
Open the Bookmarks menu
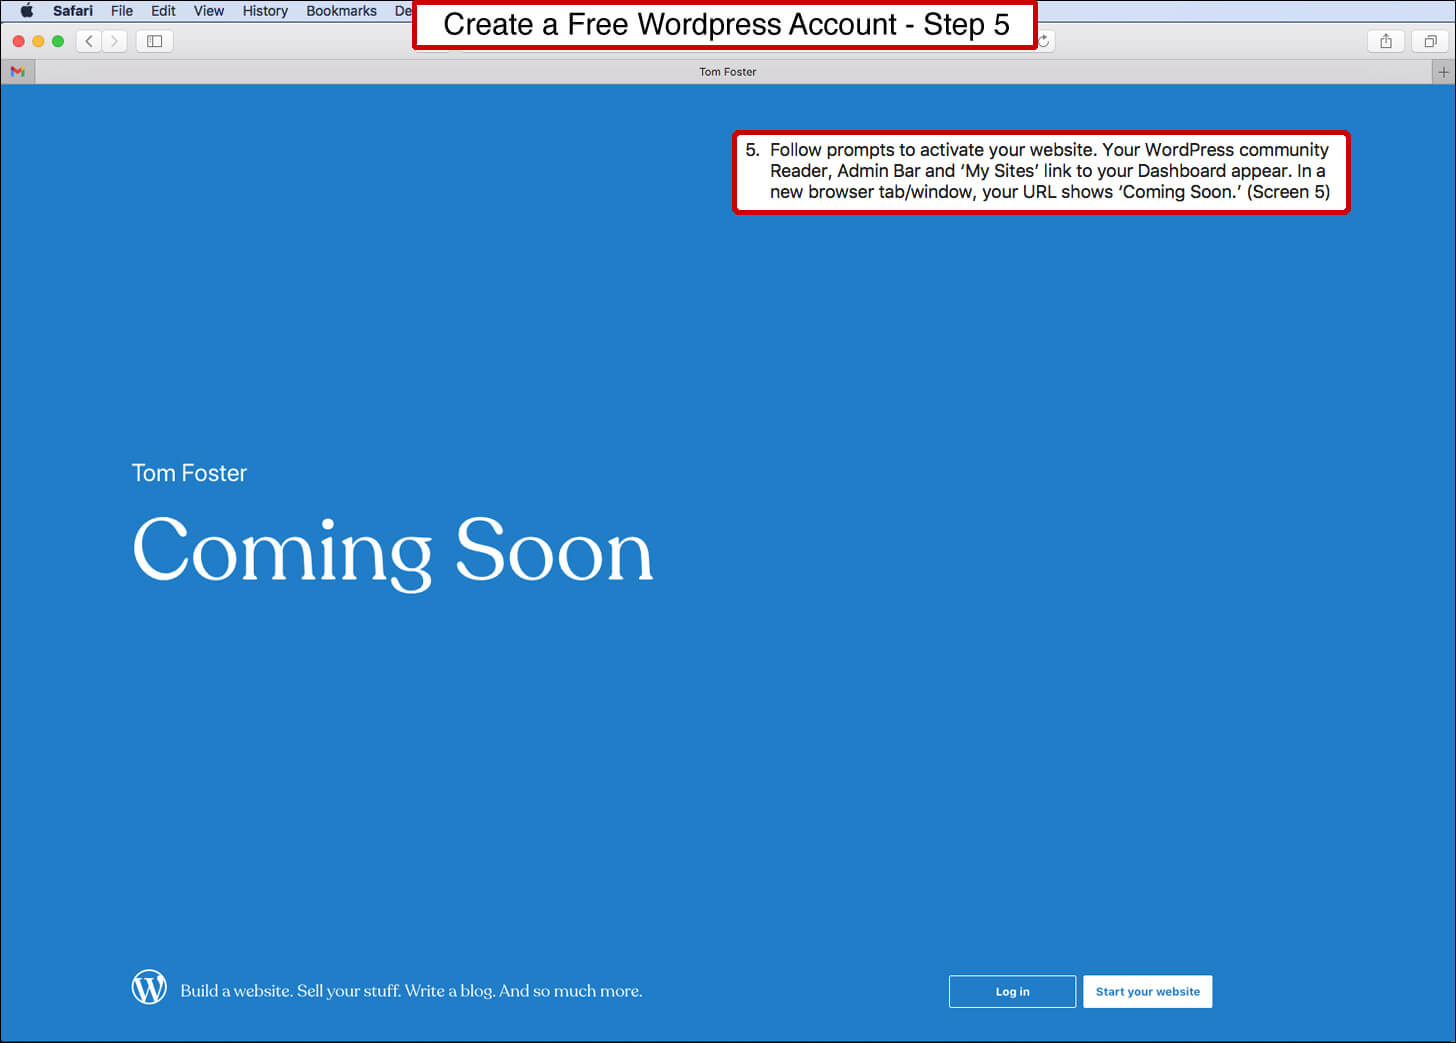[x=341, y=11]
